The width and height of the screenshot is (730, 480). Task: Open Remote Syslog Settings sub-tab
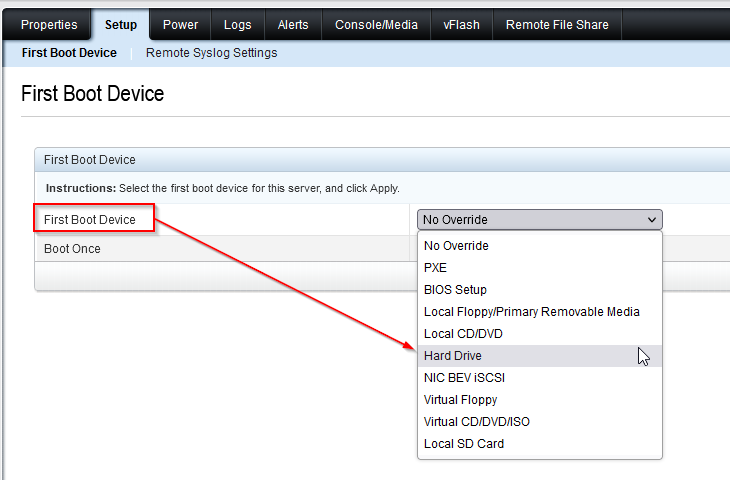[x=211, y=53]
